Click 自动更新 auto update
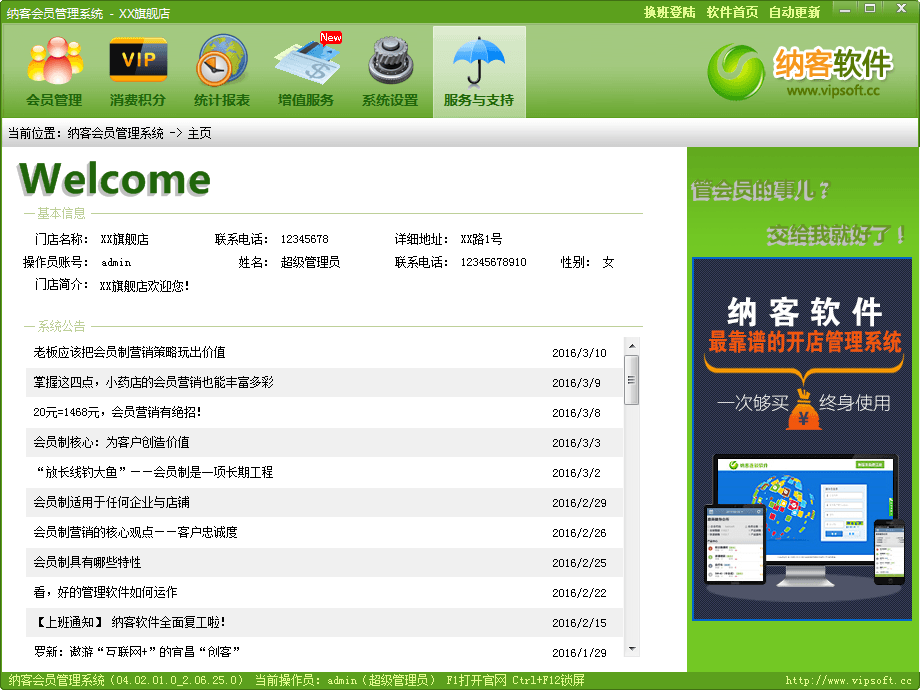The height and width of the screenshot is (690, 920). click(x=794, y=12)
